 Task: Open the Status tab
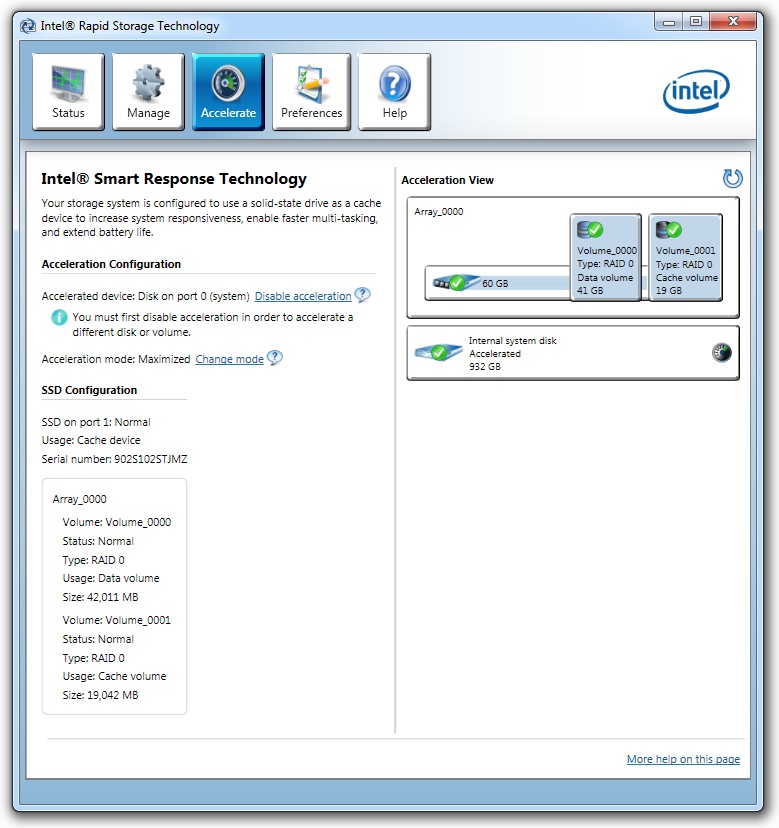coord(69,92)
